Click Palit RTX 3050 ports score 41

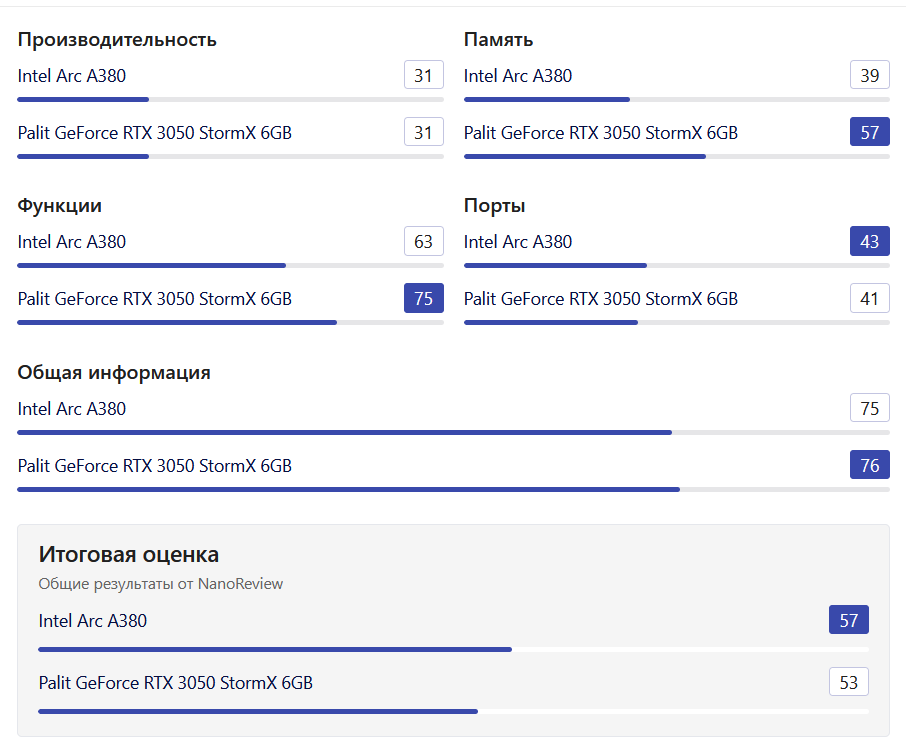[x=869, y=299]
